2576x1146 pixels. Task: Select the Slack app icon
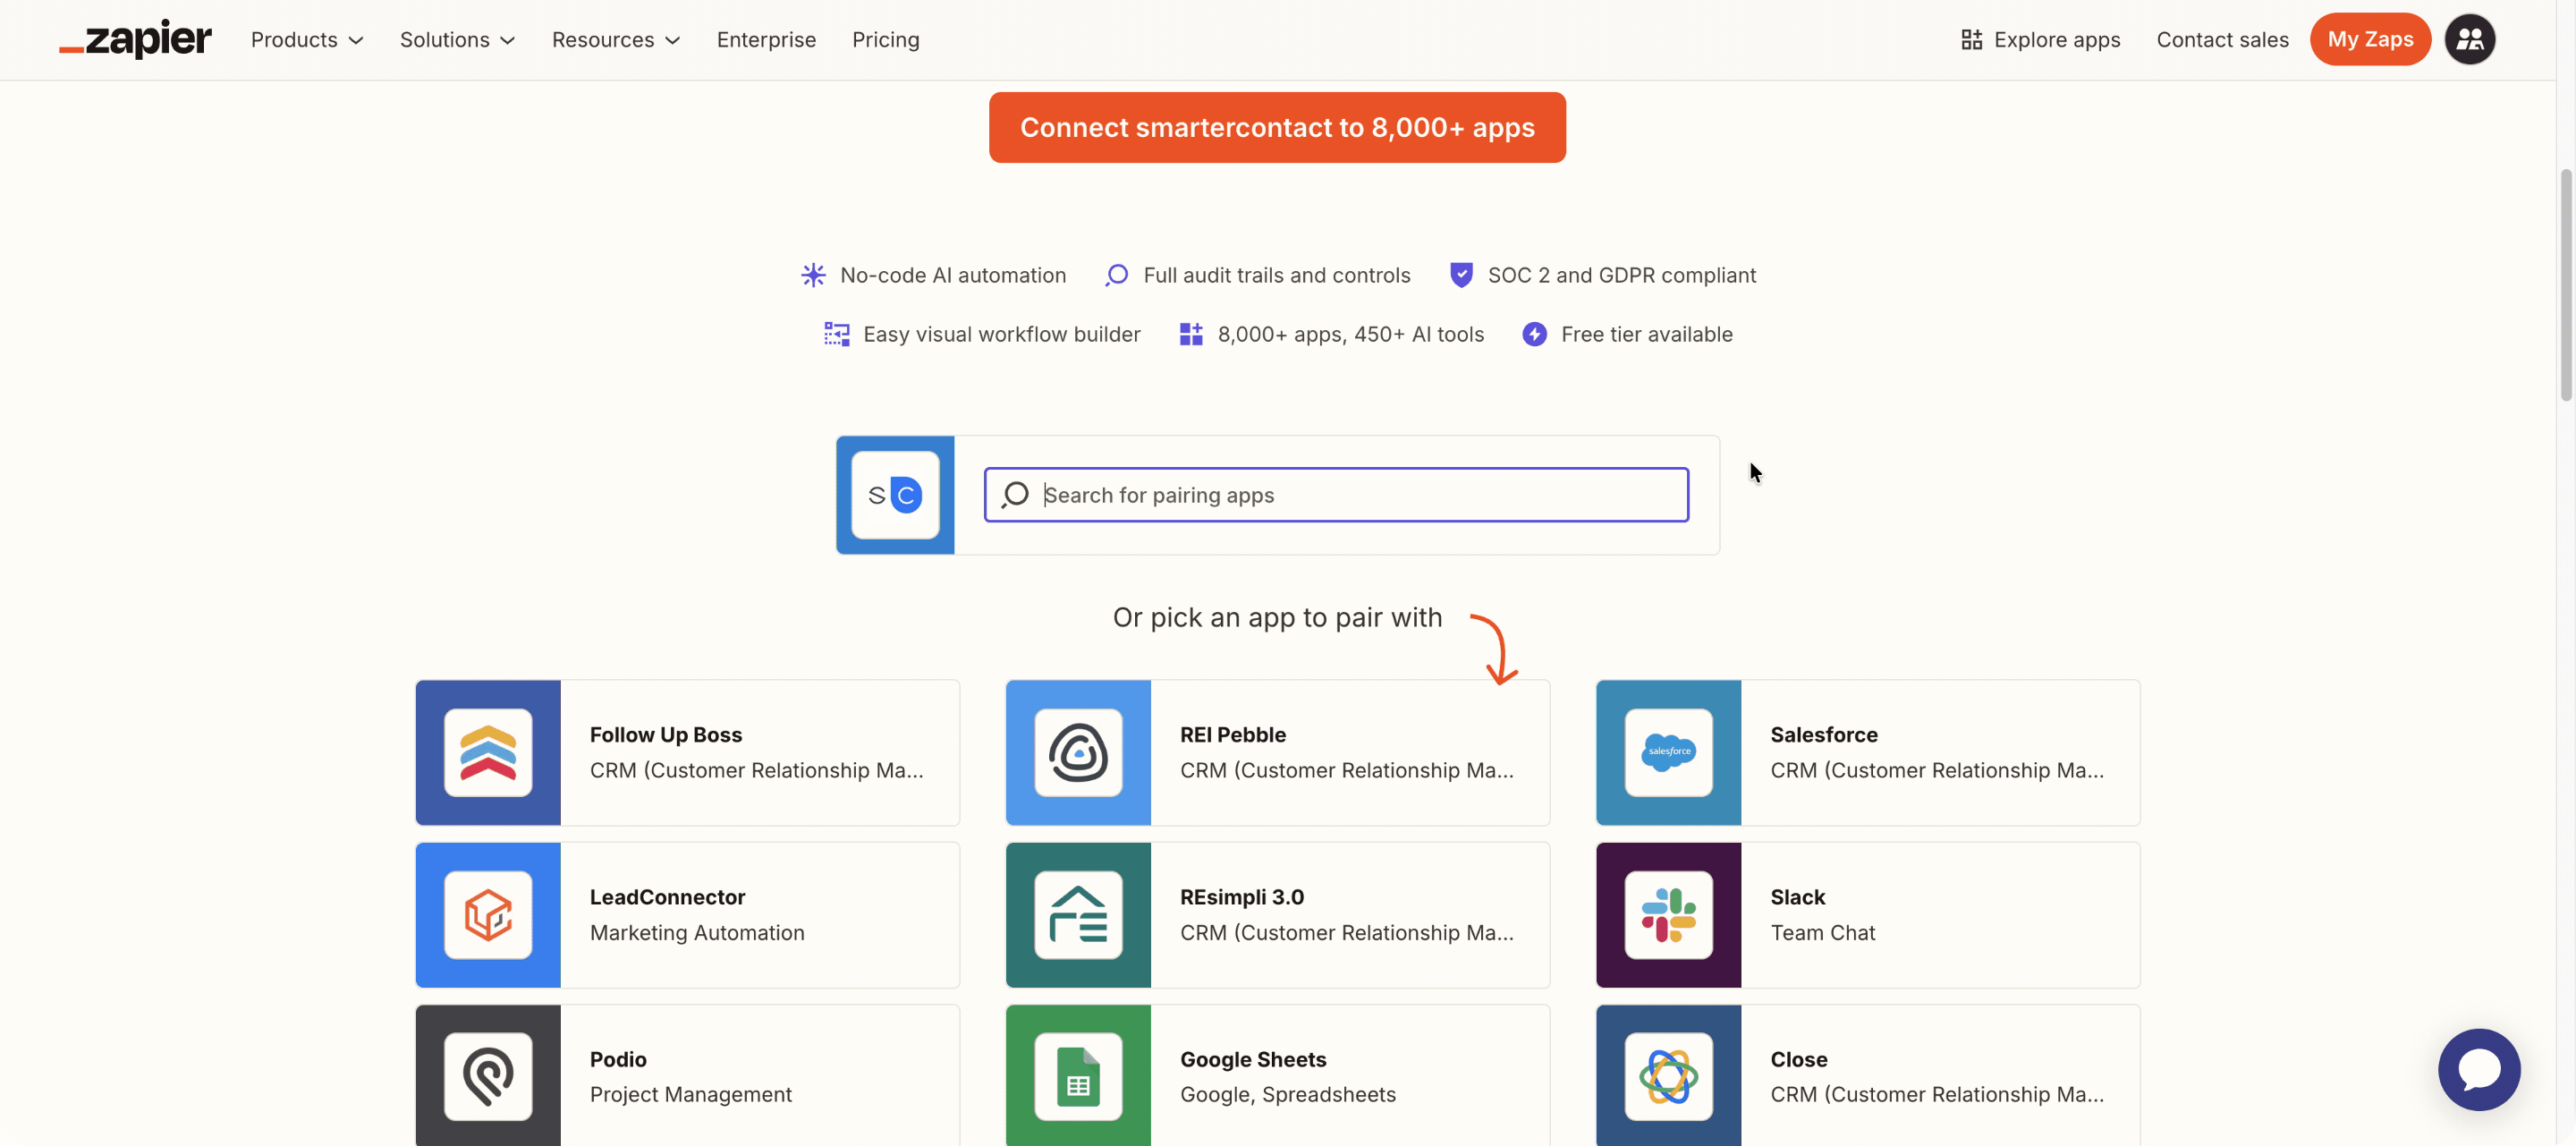pos(1667,914)
